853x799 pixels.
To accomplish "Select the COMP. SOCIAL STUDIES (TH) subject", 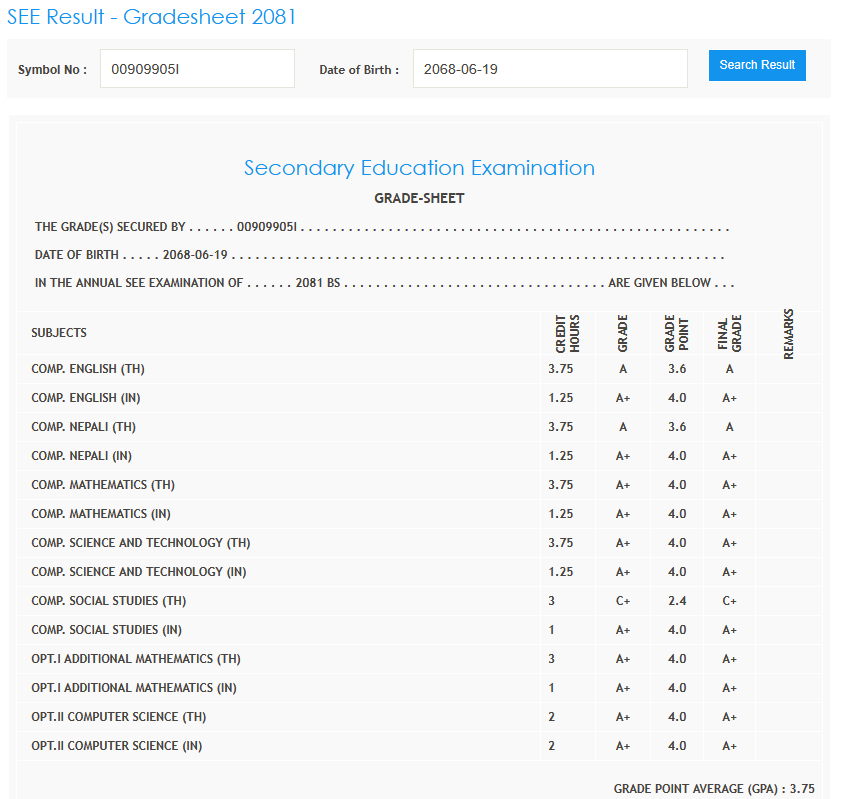I will (x=109, y=601).
